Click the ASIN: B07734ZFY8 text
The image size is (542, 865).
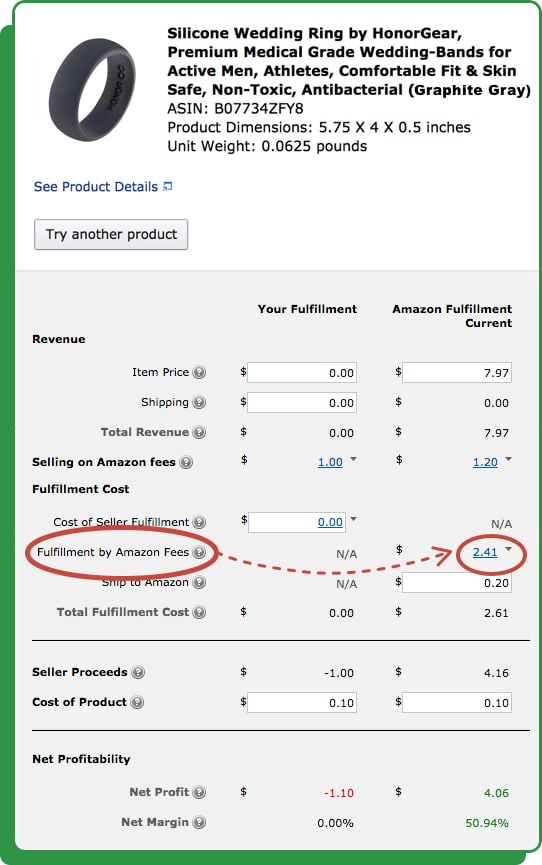click(x=235, y=109)
